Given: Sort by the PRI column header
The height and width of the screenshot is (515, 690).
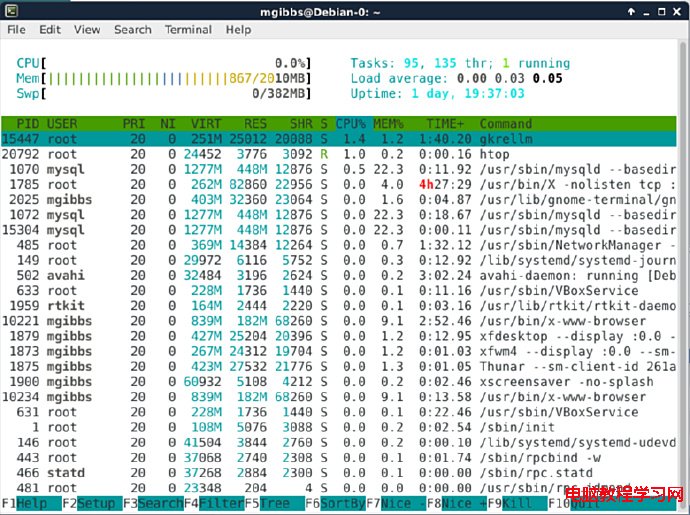Looking at the screenshot, I should click(134, 124).
